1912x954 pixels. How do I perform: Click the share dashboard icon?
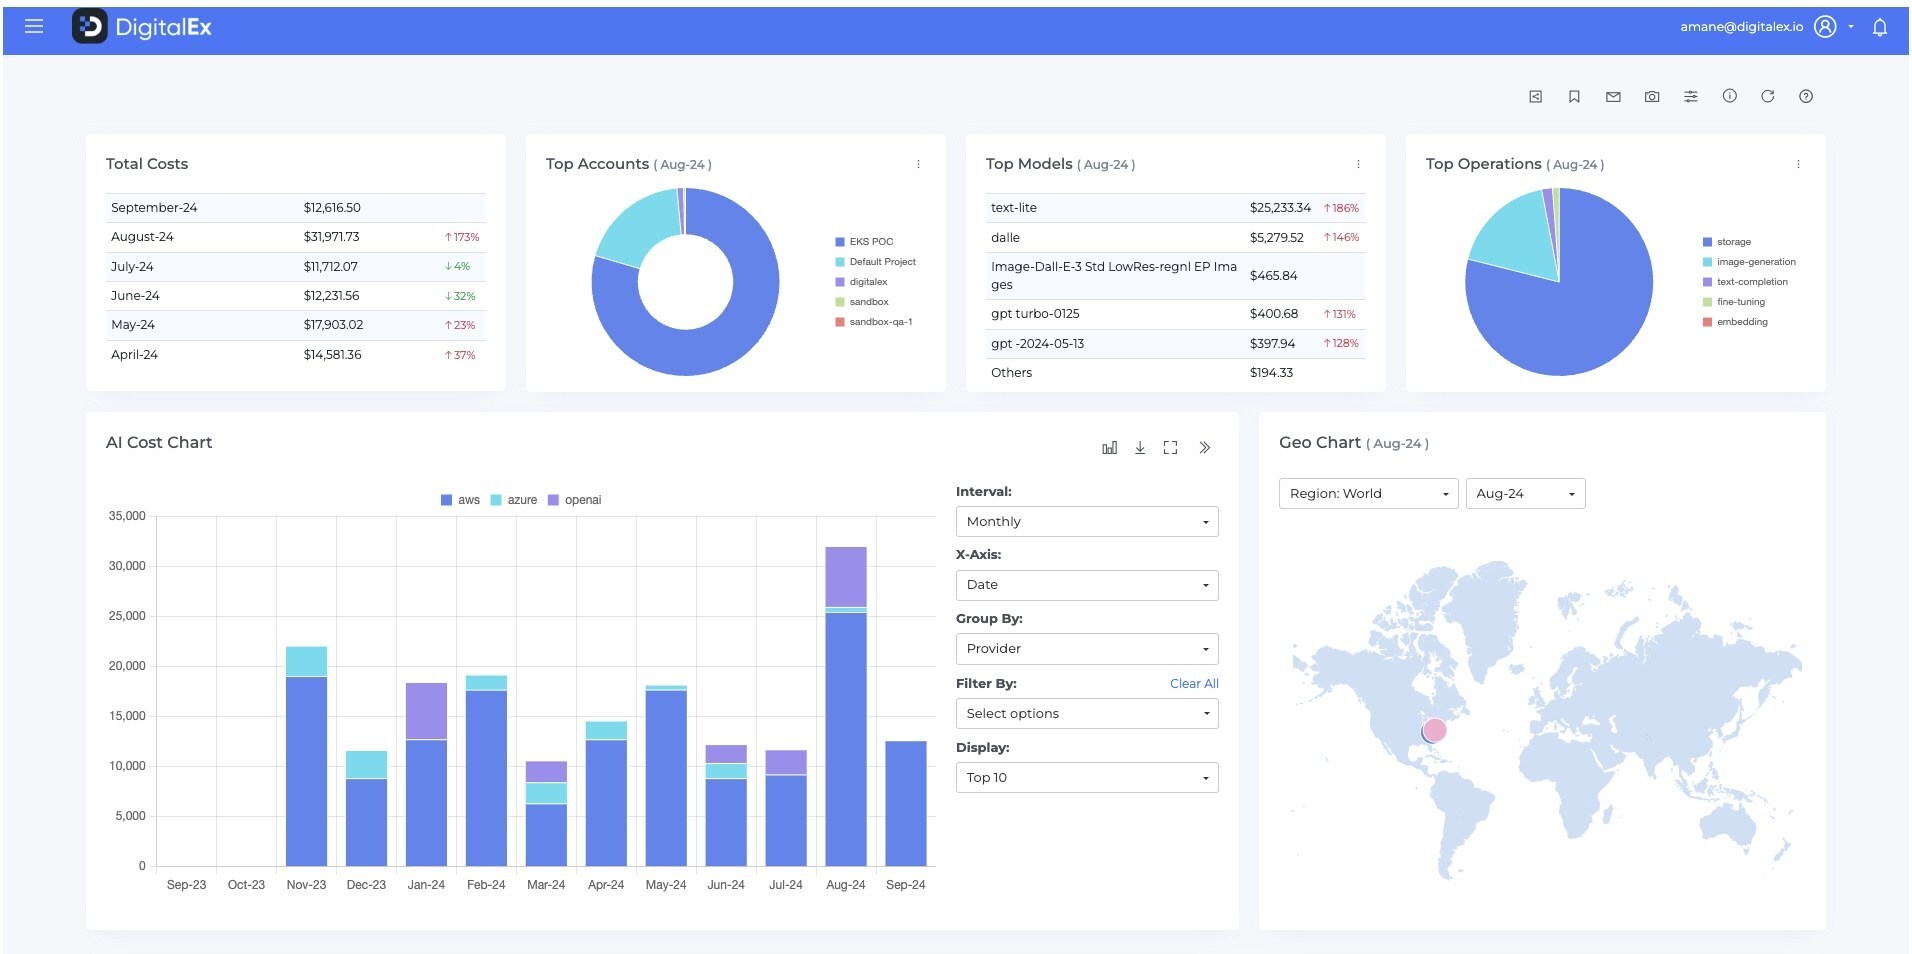tap(1535, 96)
